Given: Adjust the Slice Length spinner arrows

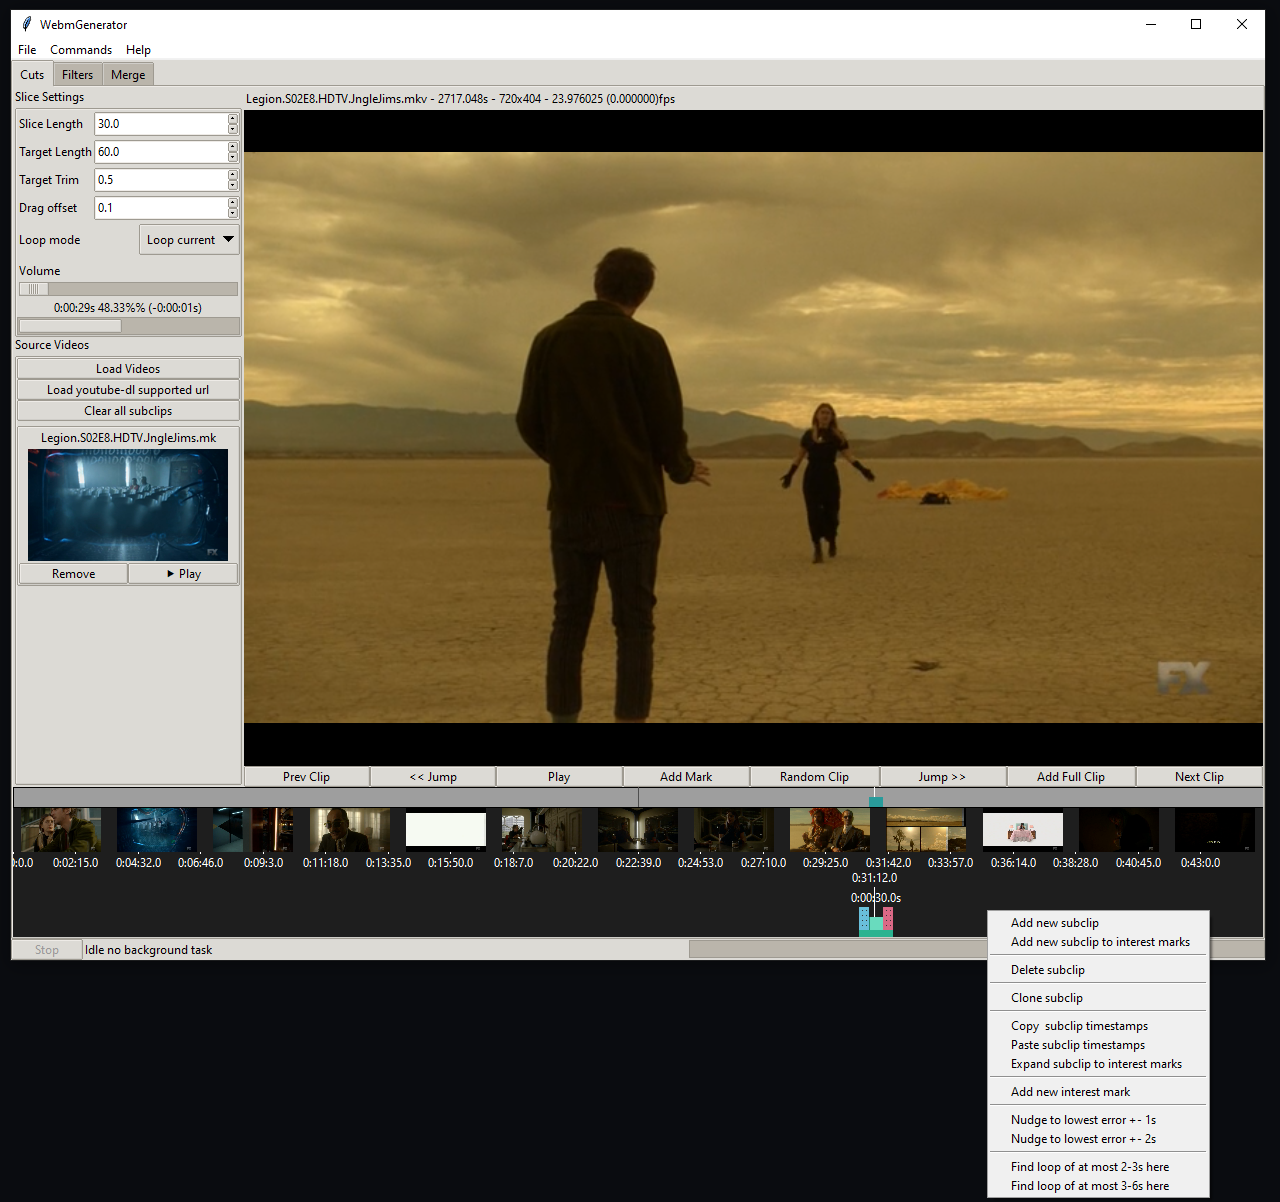Looking at the screenshot, I should (x=233, y=124).
